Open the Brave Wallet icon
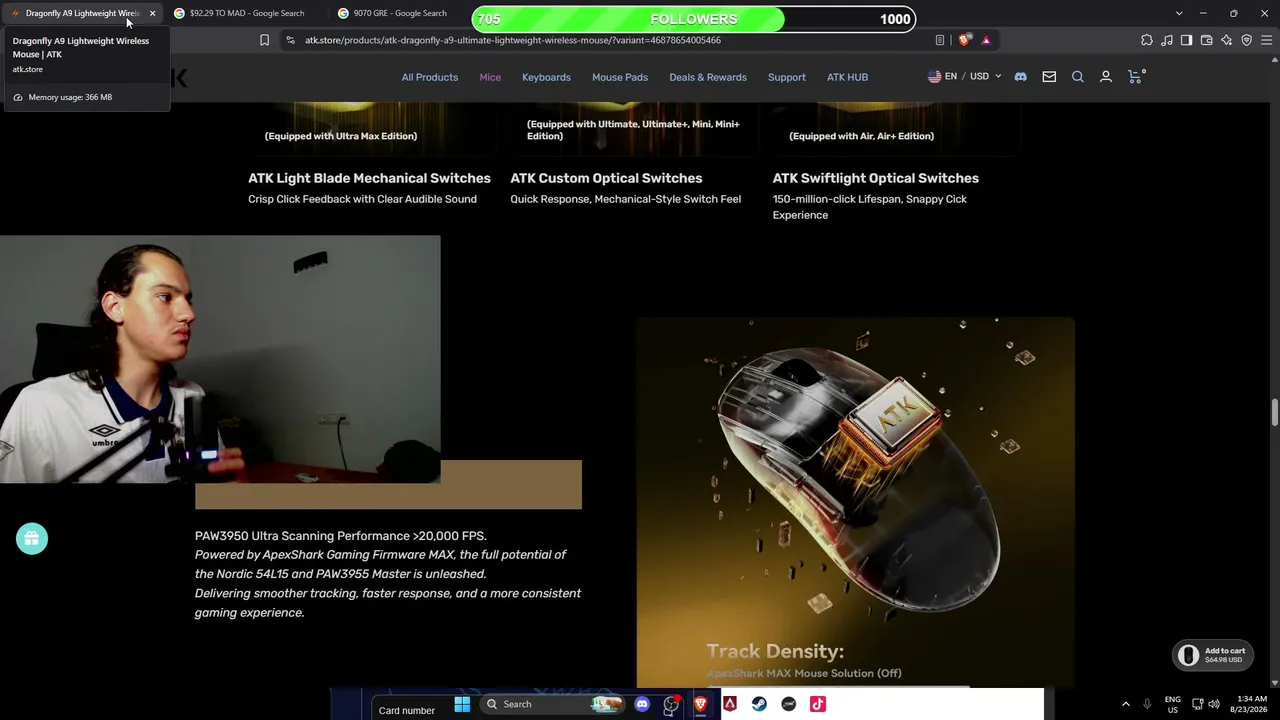Screen dimensions: 1280x720 tap(1206, 40)
